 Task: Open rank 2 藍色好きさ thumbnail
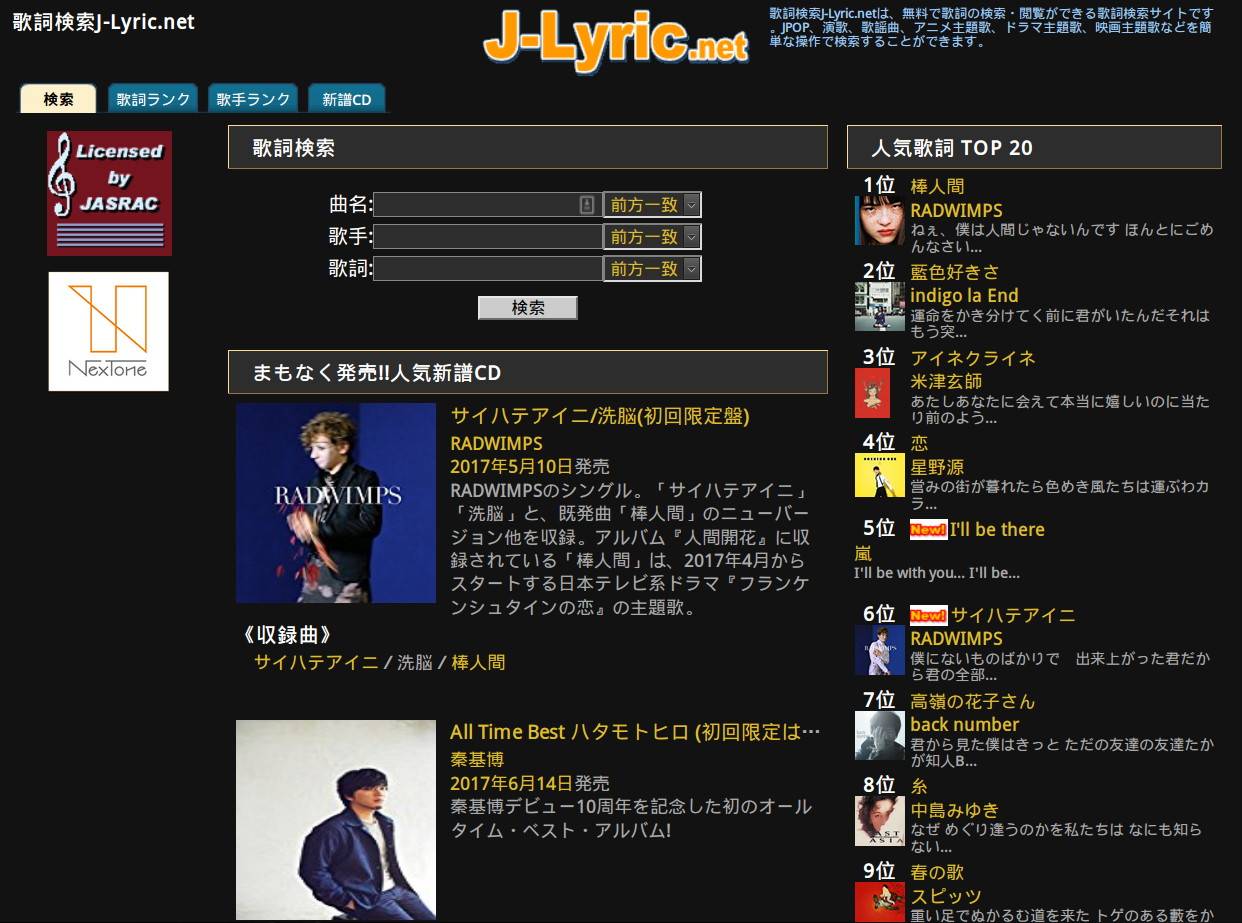click(880, 306)
